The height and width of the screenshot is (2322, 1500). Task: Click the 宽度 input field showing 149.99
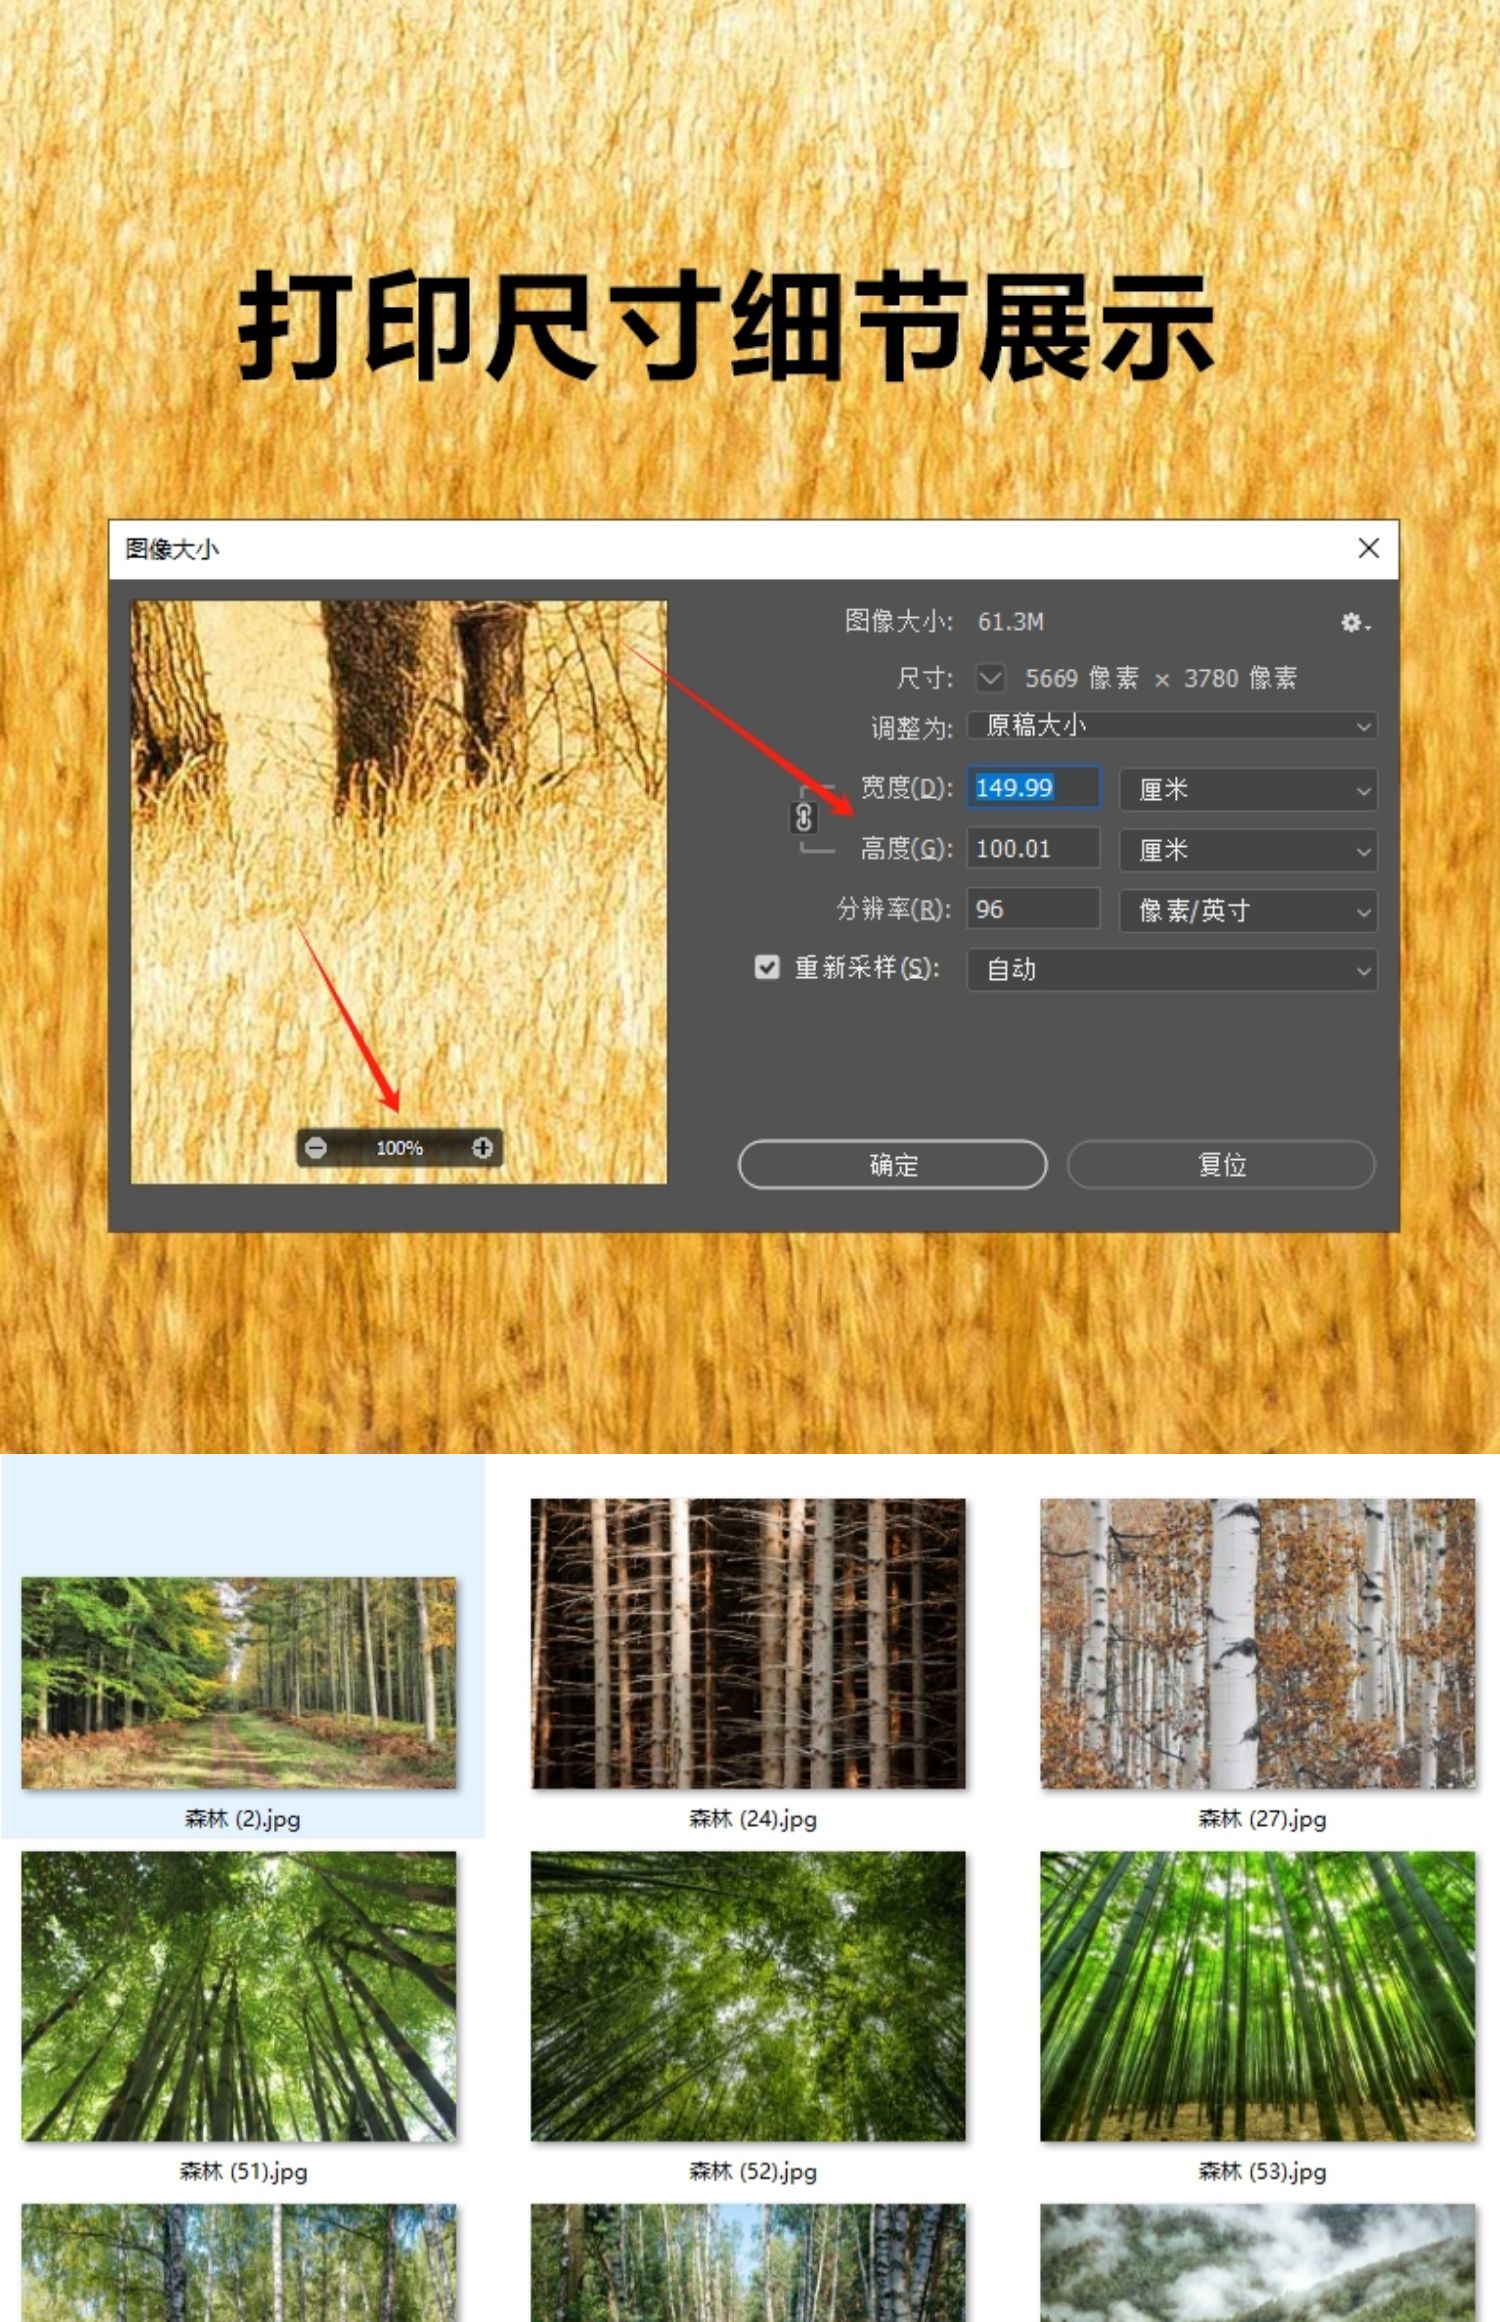(x=1033, y=788)
